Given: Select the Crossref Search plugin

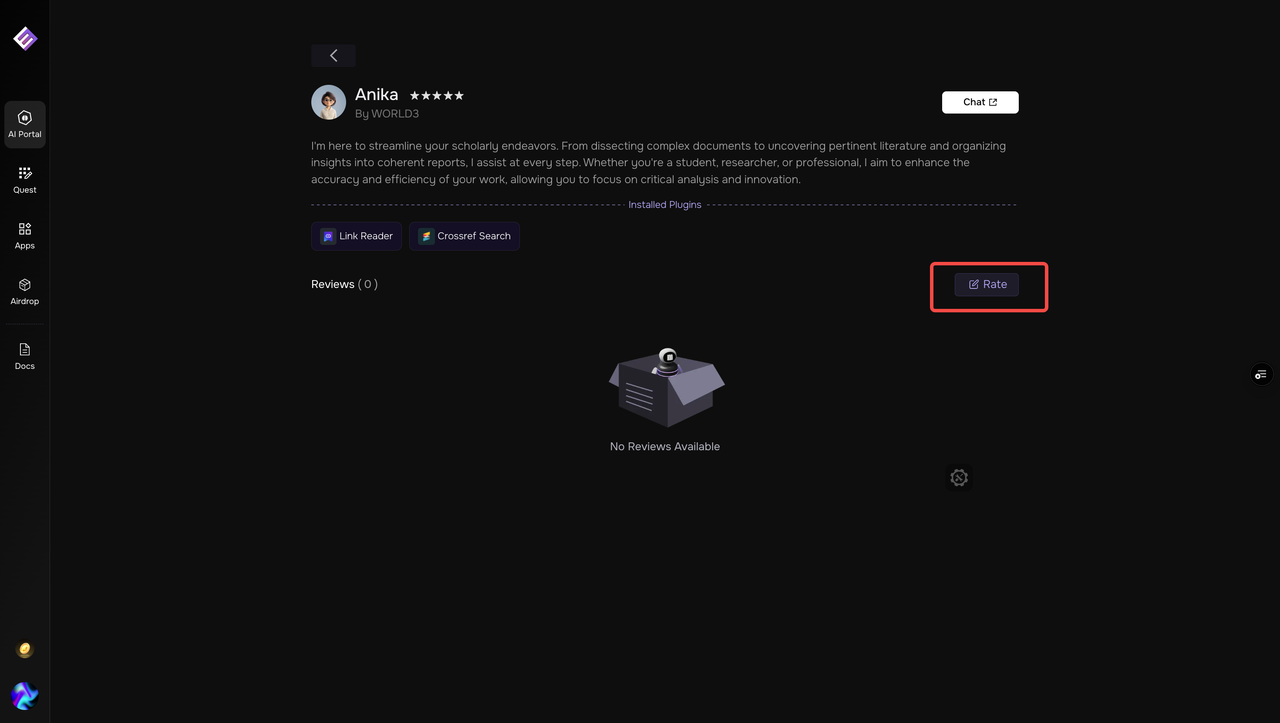Looking at the screenshot, I should pos(464,236).
